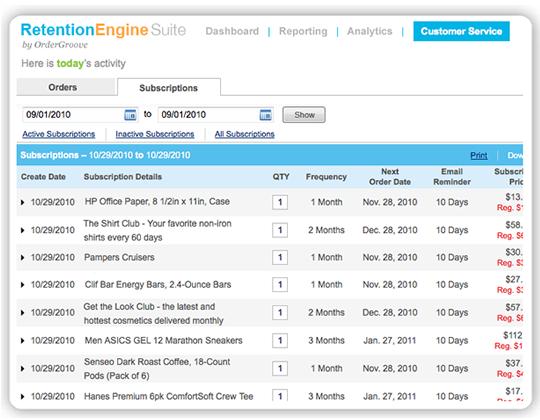Image resolution: width=540 pixels, height=420 pixels.
Task: Click the Next Order Date column header
Action: pyautogui.click(x=390, y=177)
